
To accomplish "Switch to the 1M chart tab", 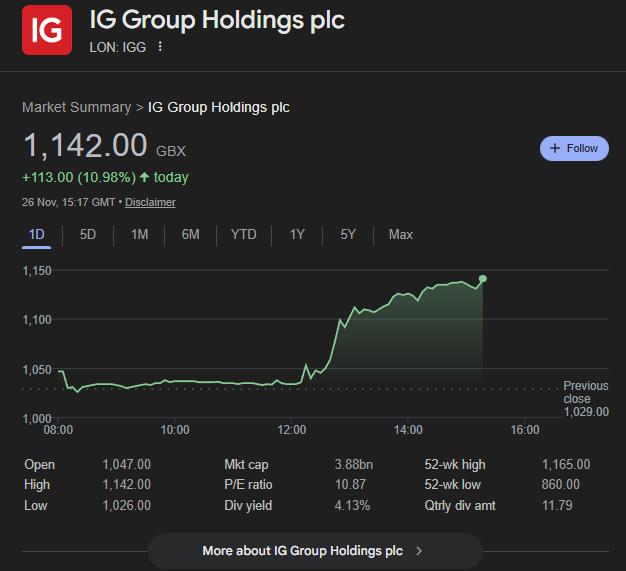I will coord(139,235).
